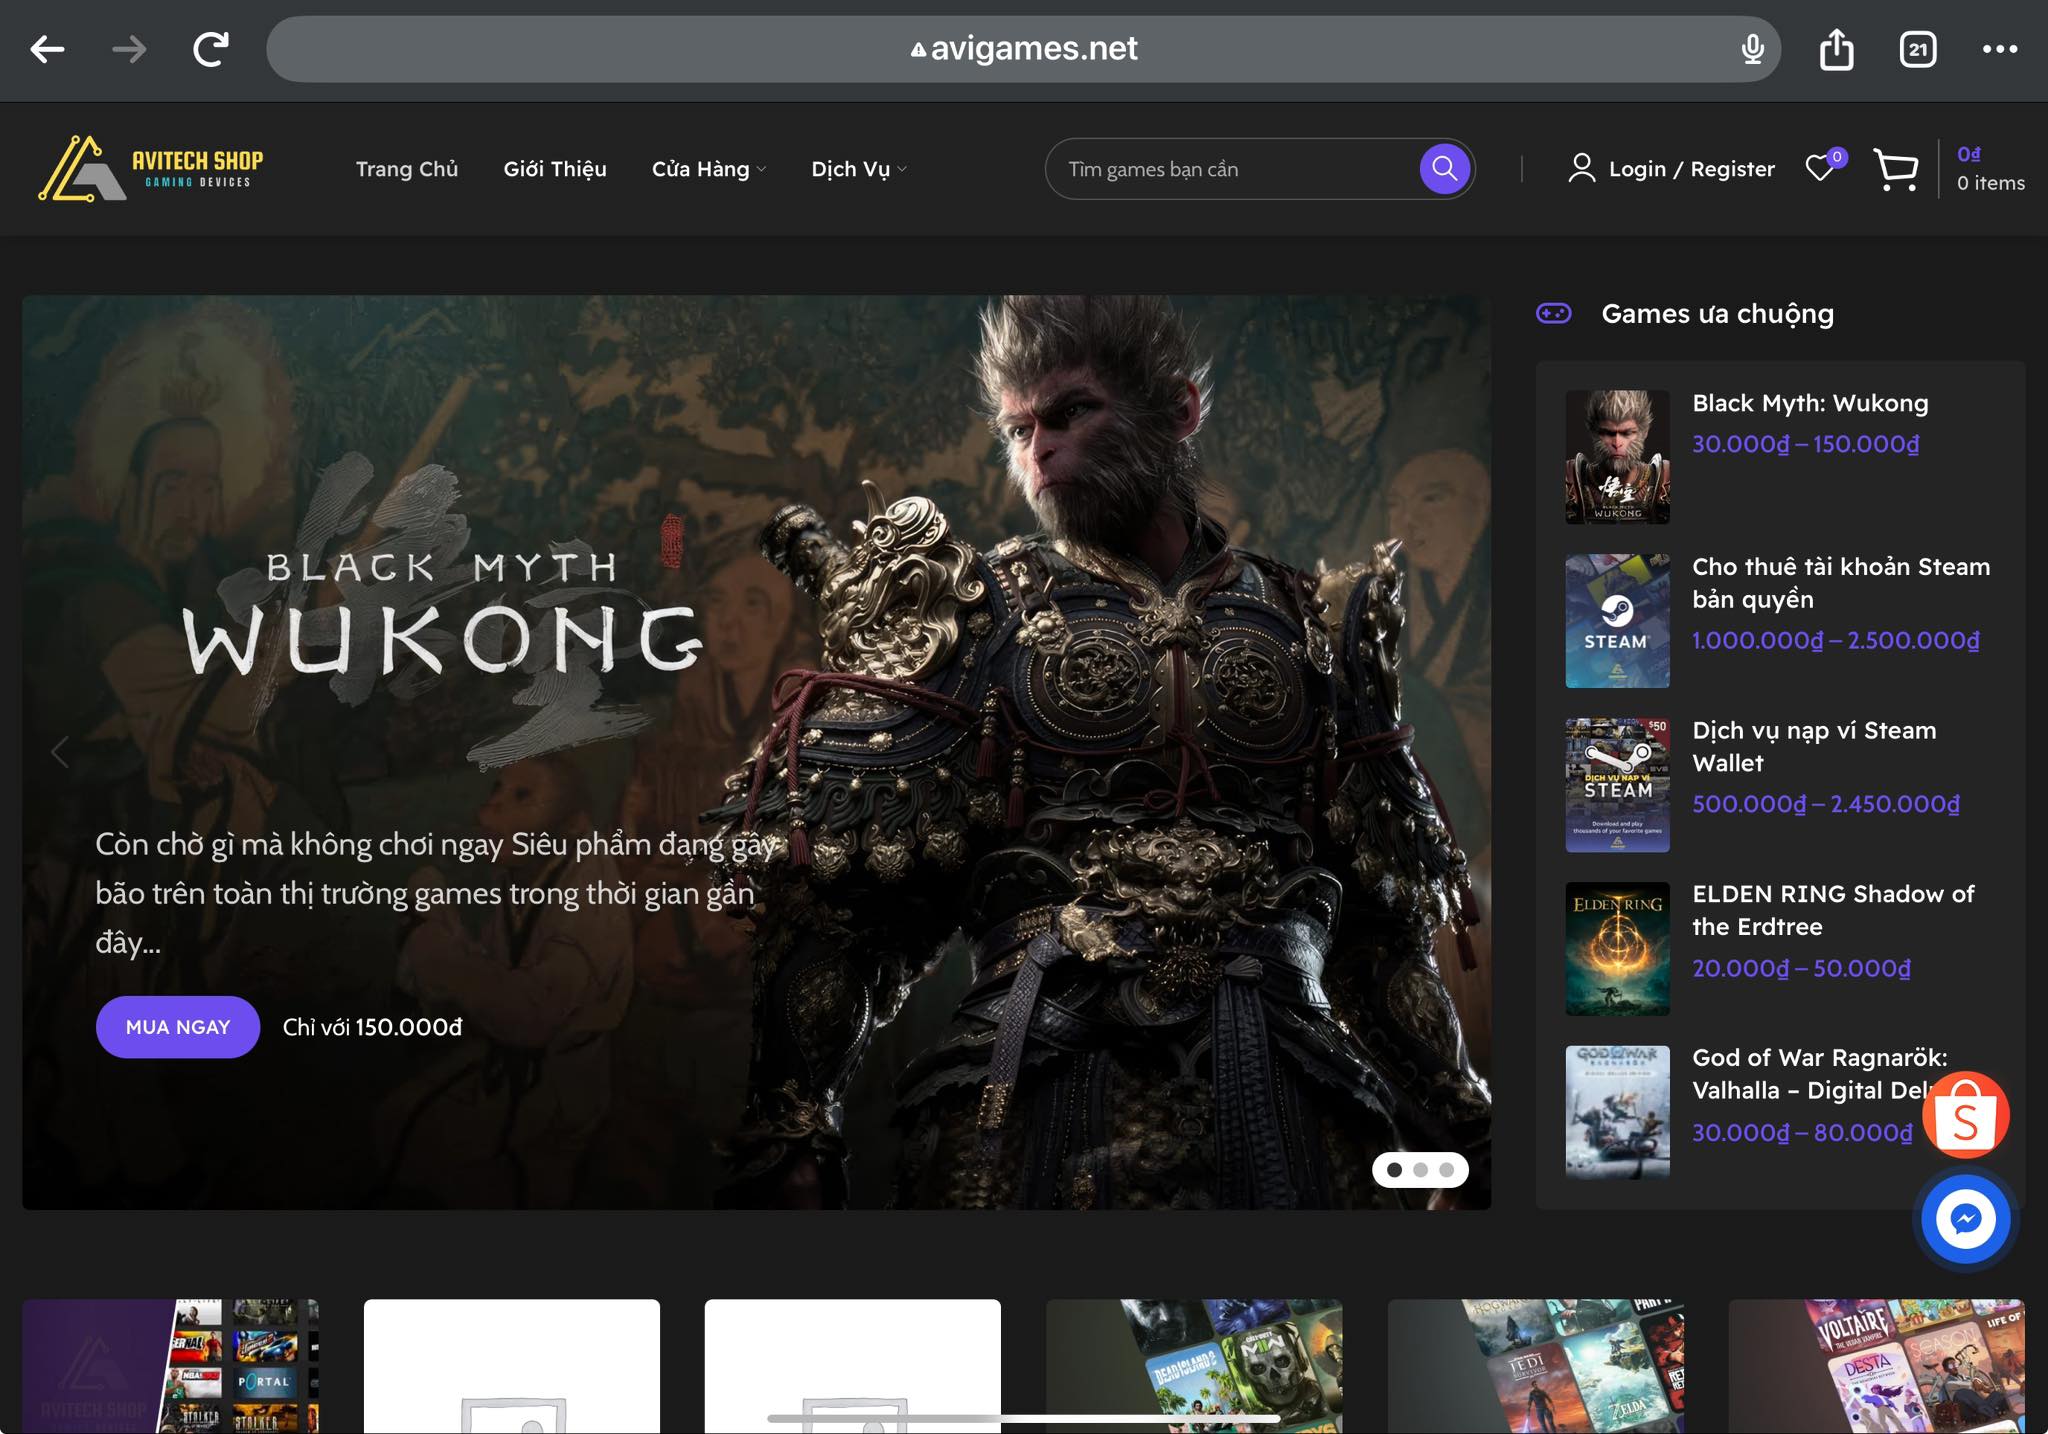The image size is (2048, 1434).
Task: Select the first carousel dot
Action: pos(1394,1169)
